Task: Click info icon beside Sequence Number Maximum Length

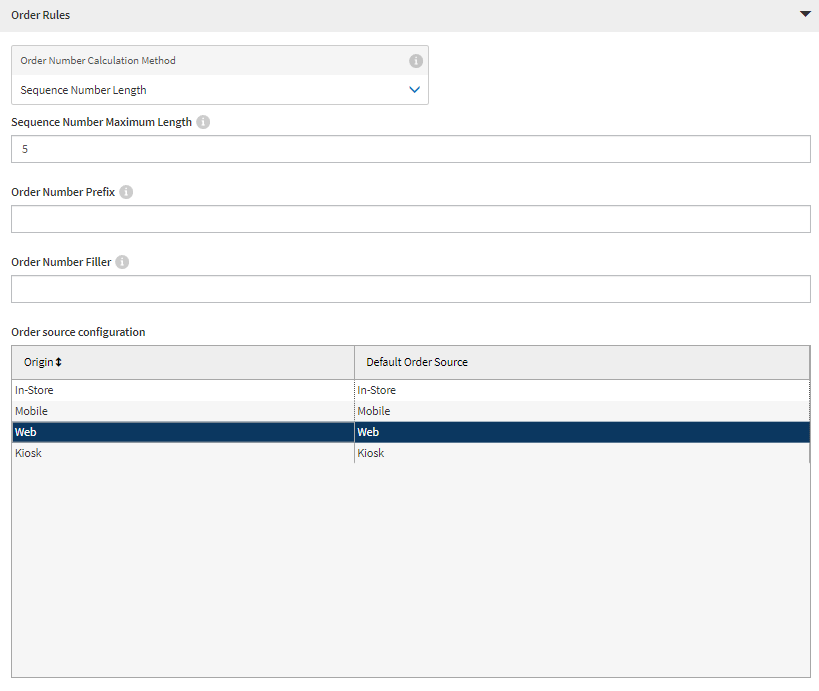Action: (203, 122)
